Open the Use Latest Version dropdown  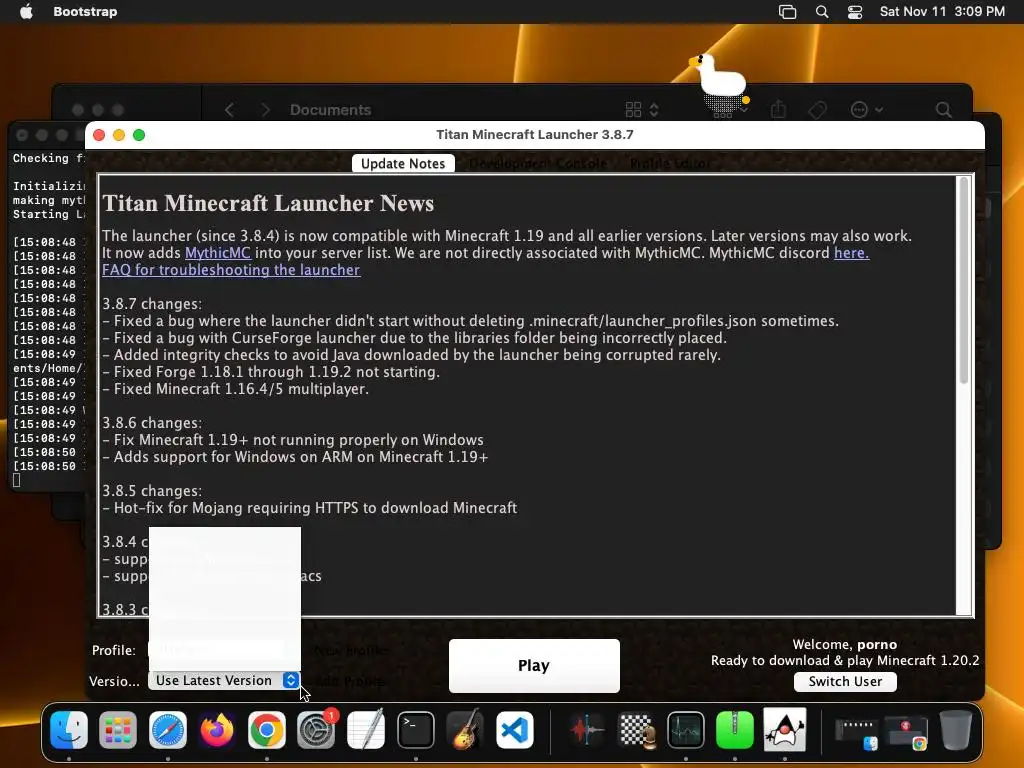224,680
